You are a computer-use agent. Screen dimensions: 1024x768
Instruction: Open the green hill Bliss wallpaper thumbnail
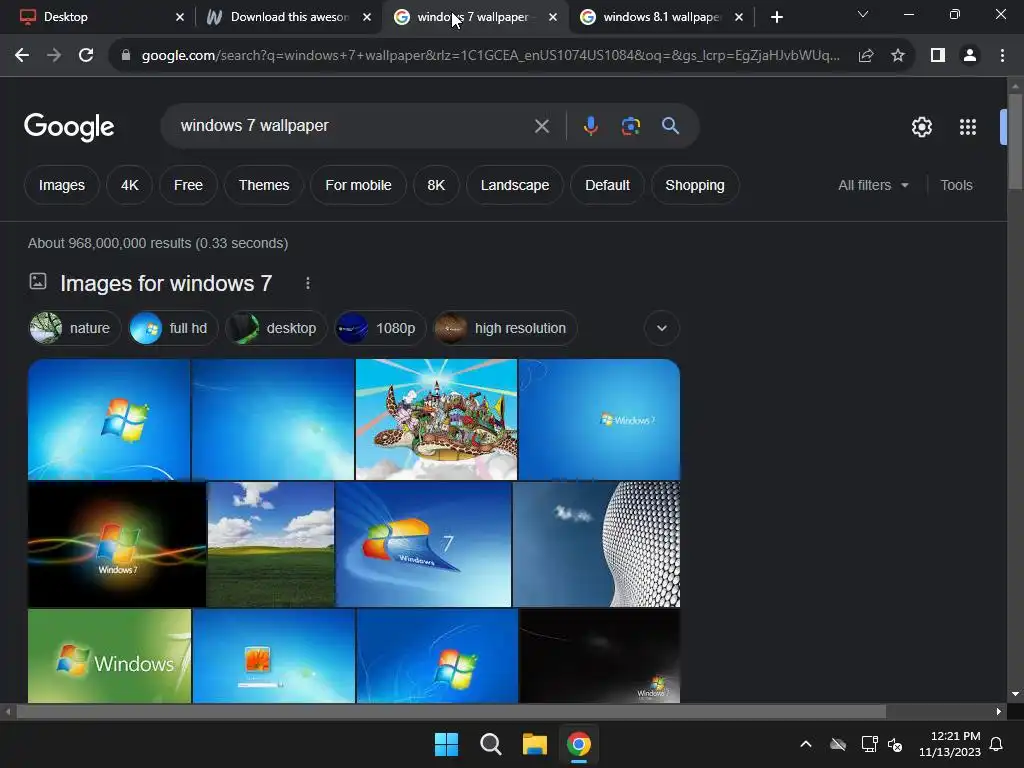[270, 545]
